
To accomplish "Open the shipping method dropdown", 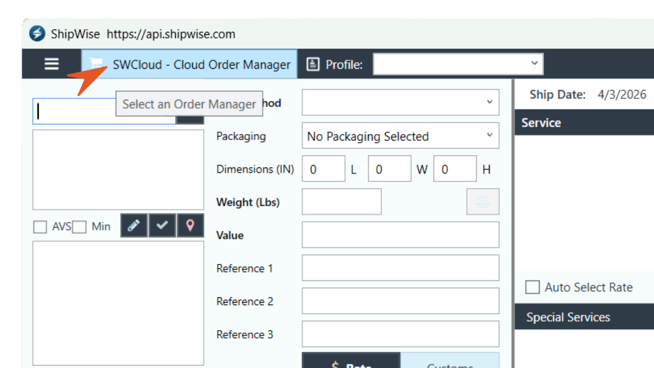I will tap(400, 102).
